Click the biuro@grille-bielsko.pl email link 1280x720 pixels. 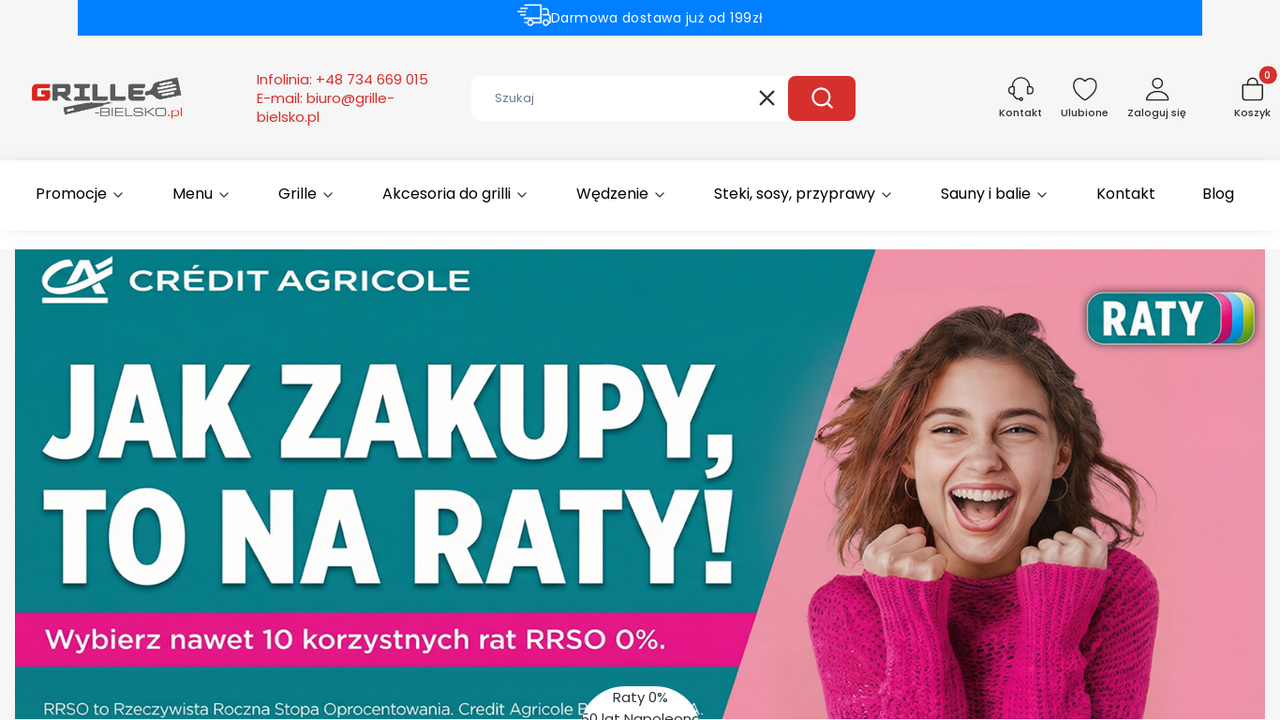coord(325,108)
